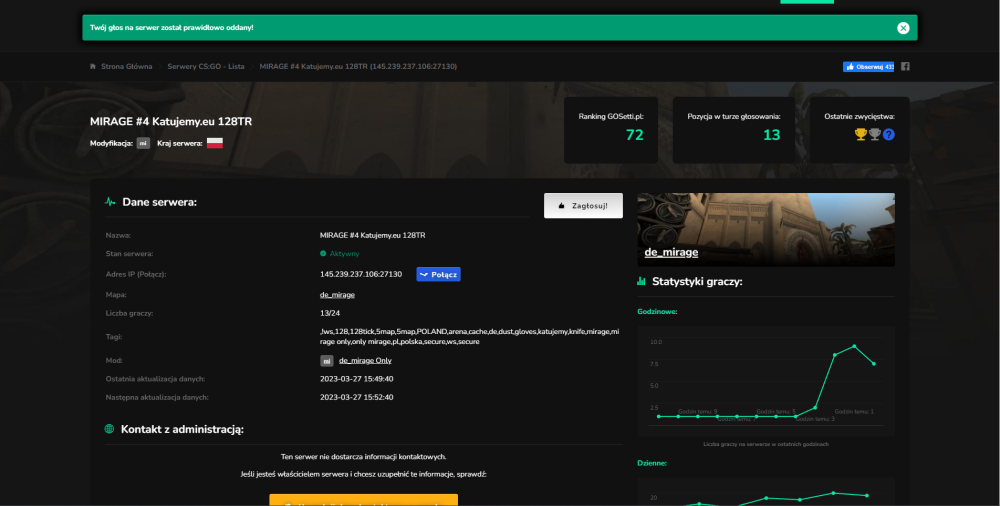Open the de_mirage map link in Mapa row
The height and width of the screenshot is (506, 1000).
337,295
